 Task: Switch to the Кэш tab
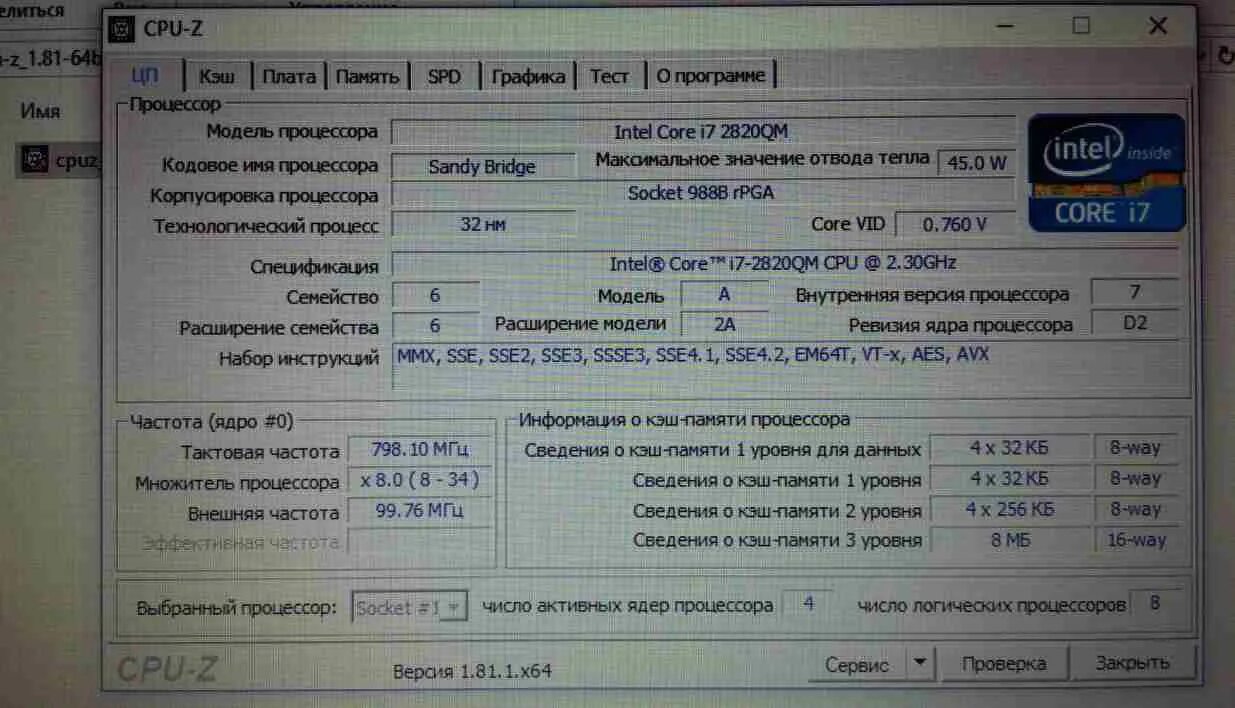(x=219, y=74)
